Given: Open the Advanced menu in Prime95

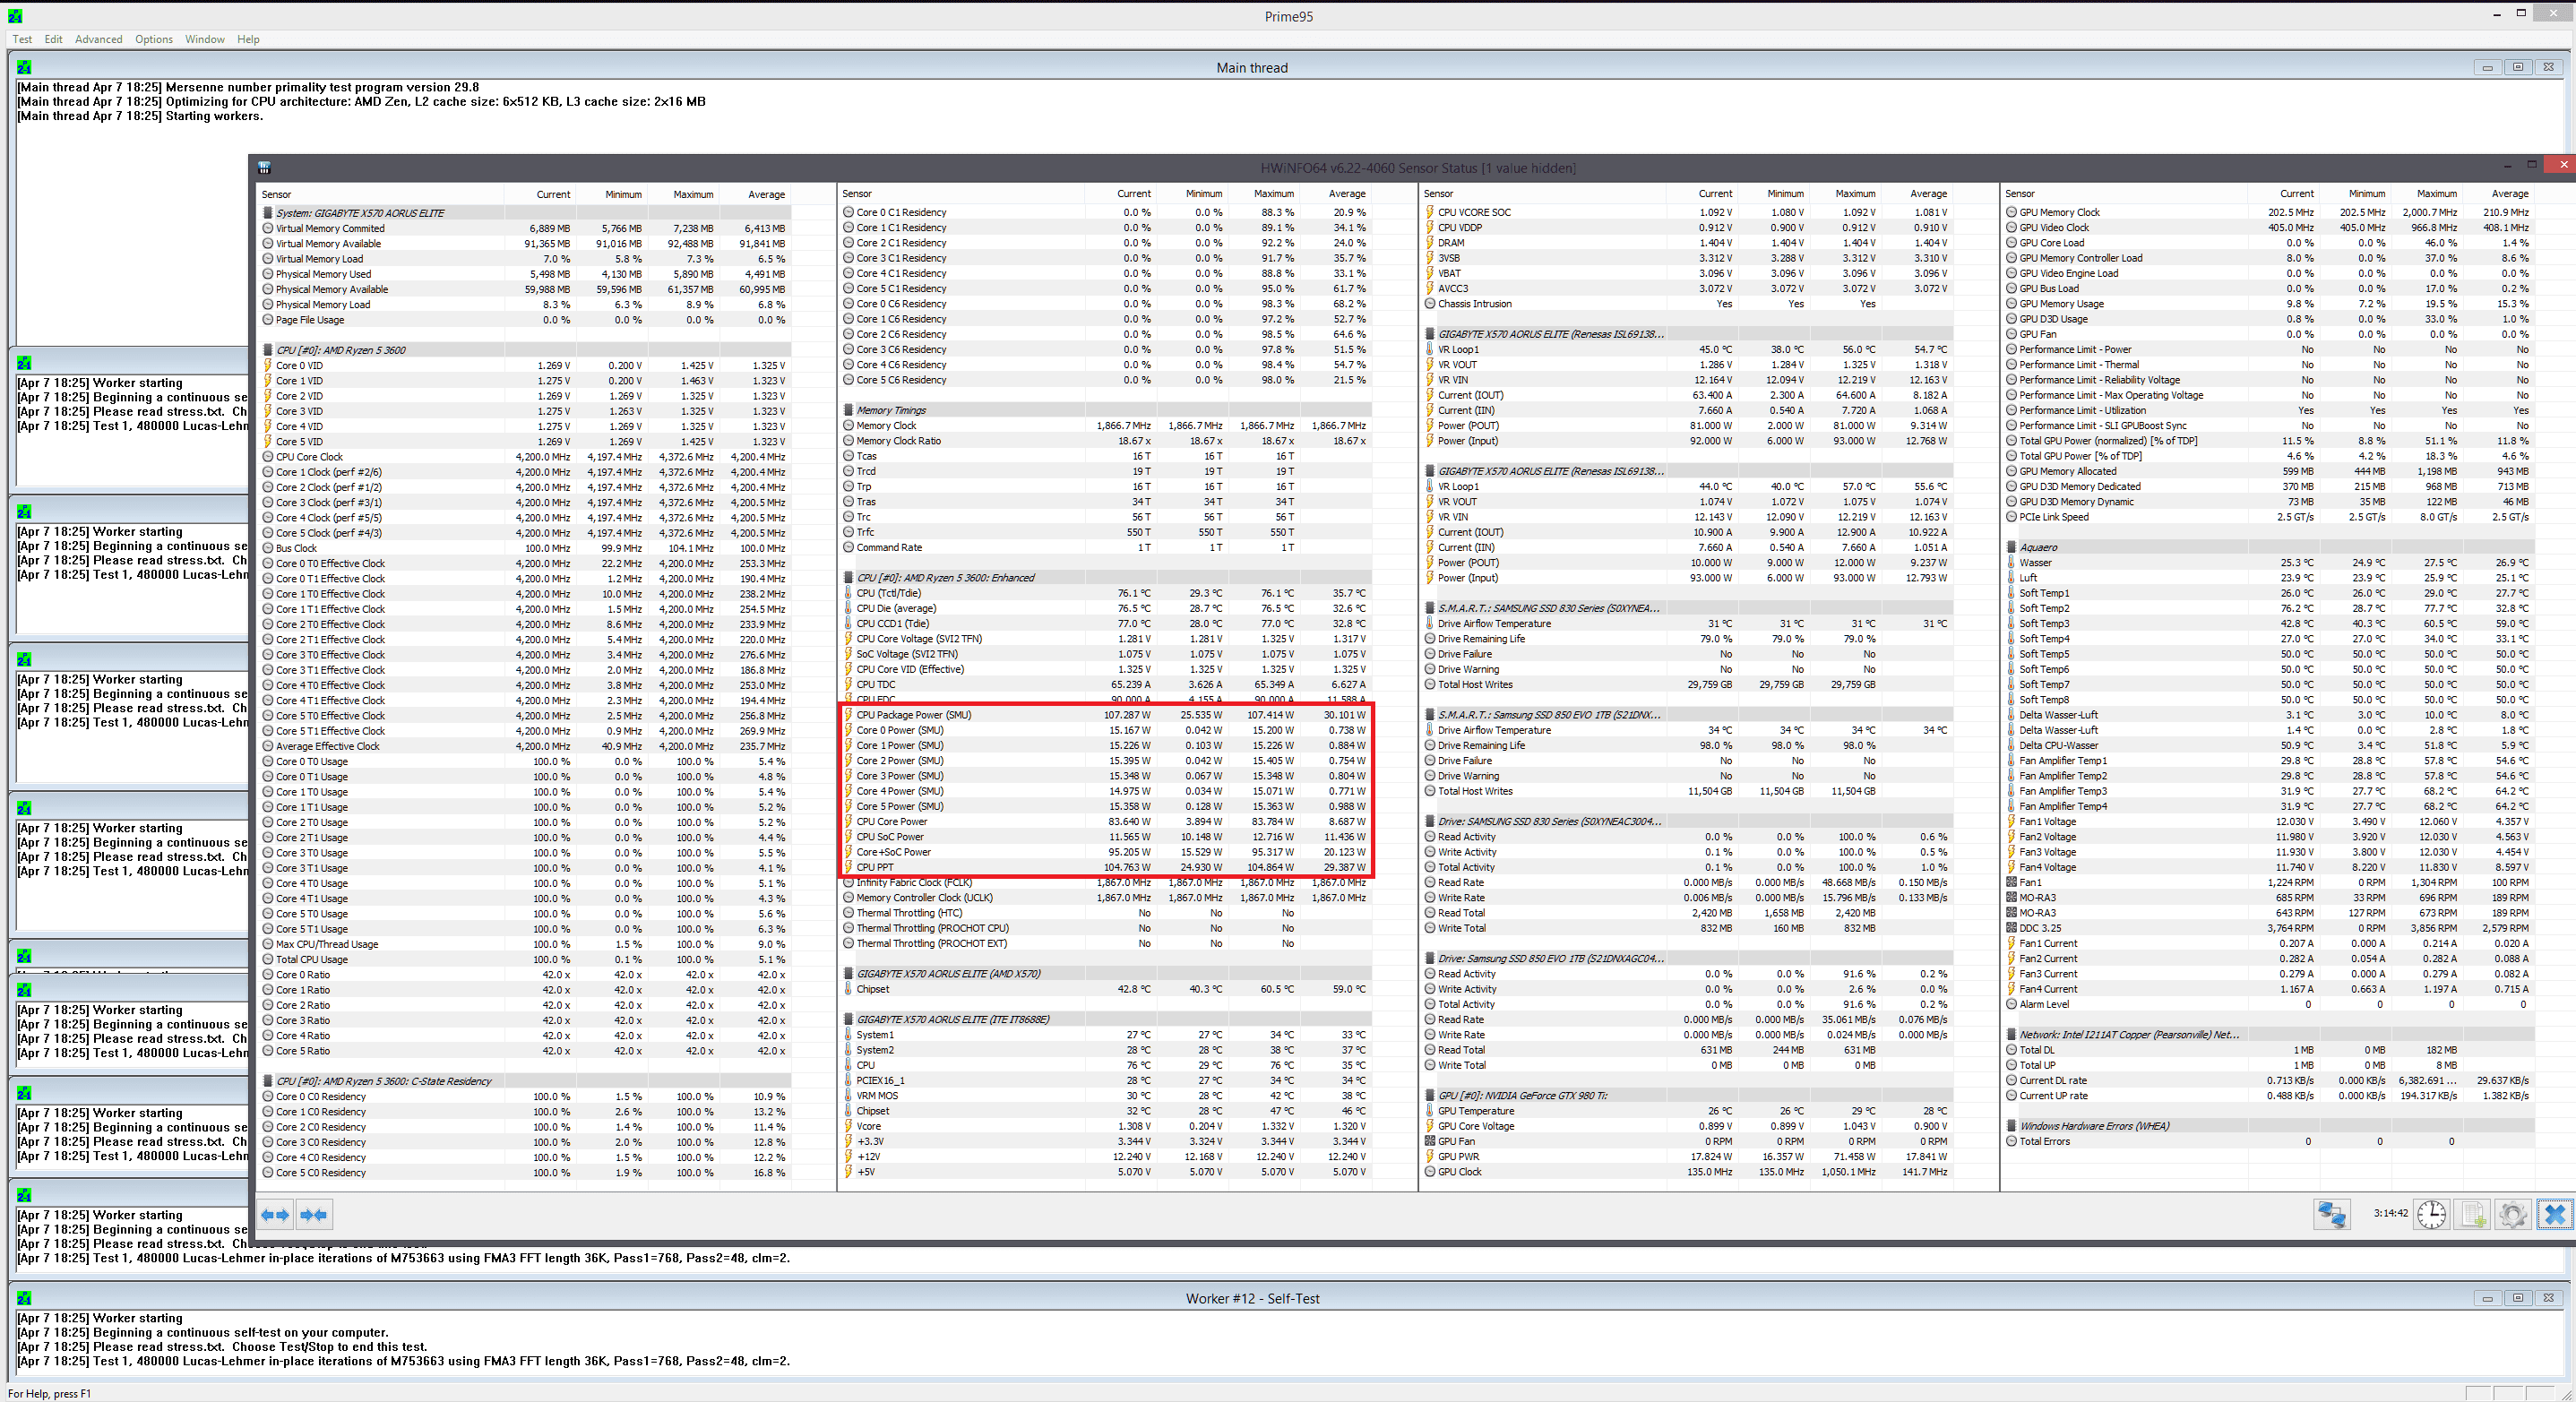Looking at the screenshot, I should (99, 39).
